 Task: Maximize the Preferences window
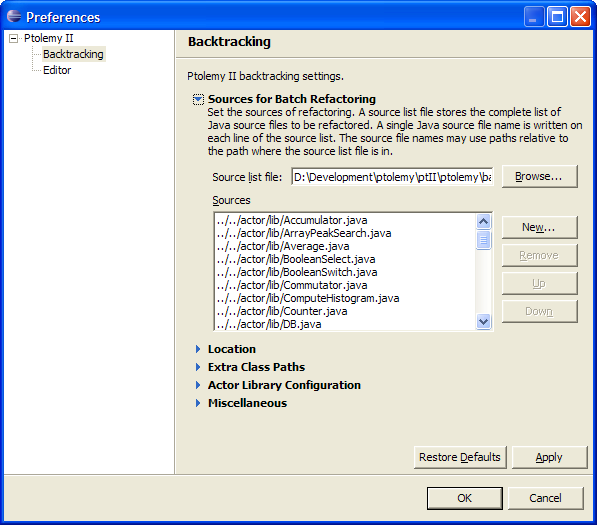pyautogui.click(x=557, y=17)
